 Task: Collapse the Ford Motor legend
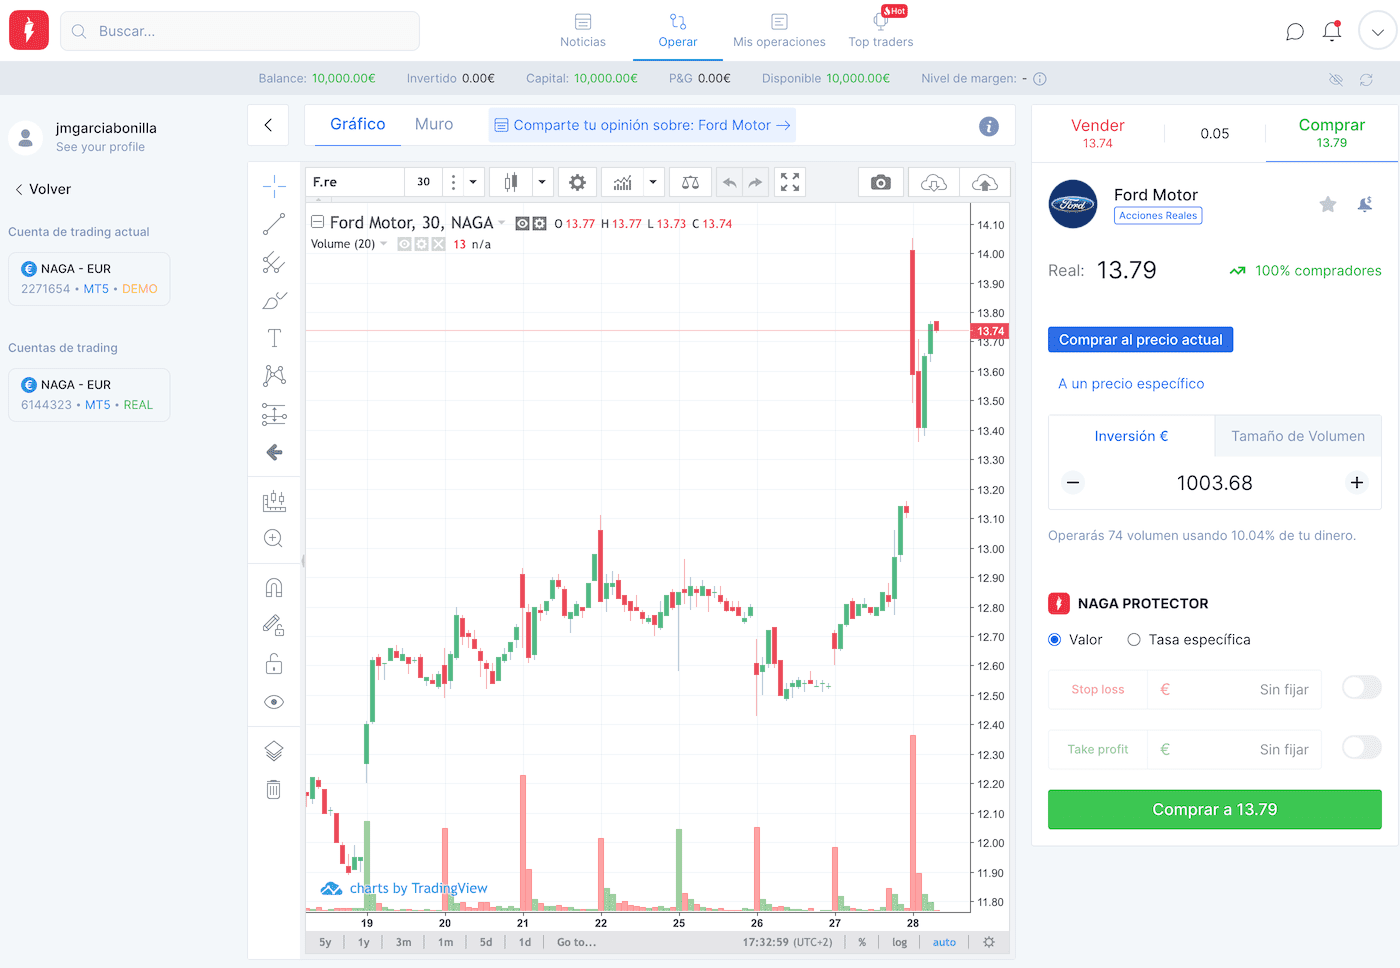(x=317, y=222)
